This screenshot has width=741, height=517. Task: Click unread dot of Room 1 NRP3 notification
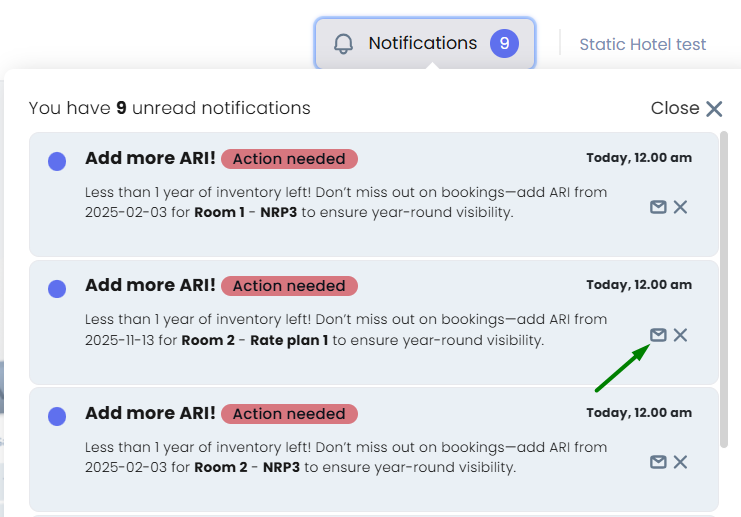[x=57, y=161]
